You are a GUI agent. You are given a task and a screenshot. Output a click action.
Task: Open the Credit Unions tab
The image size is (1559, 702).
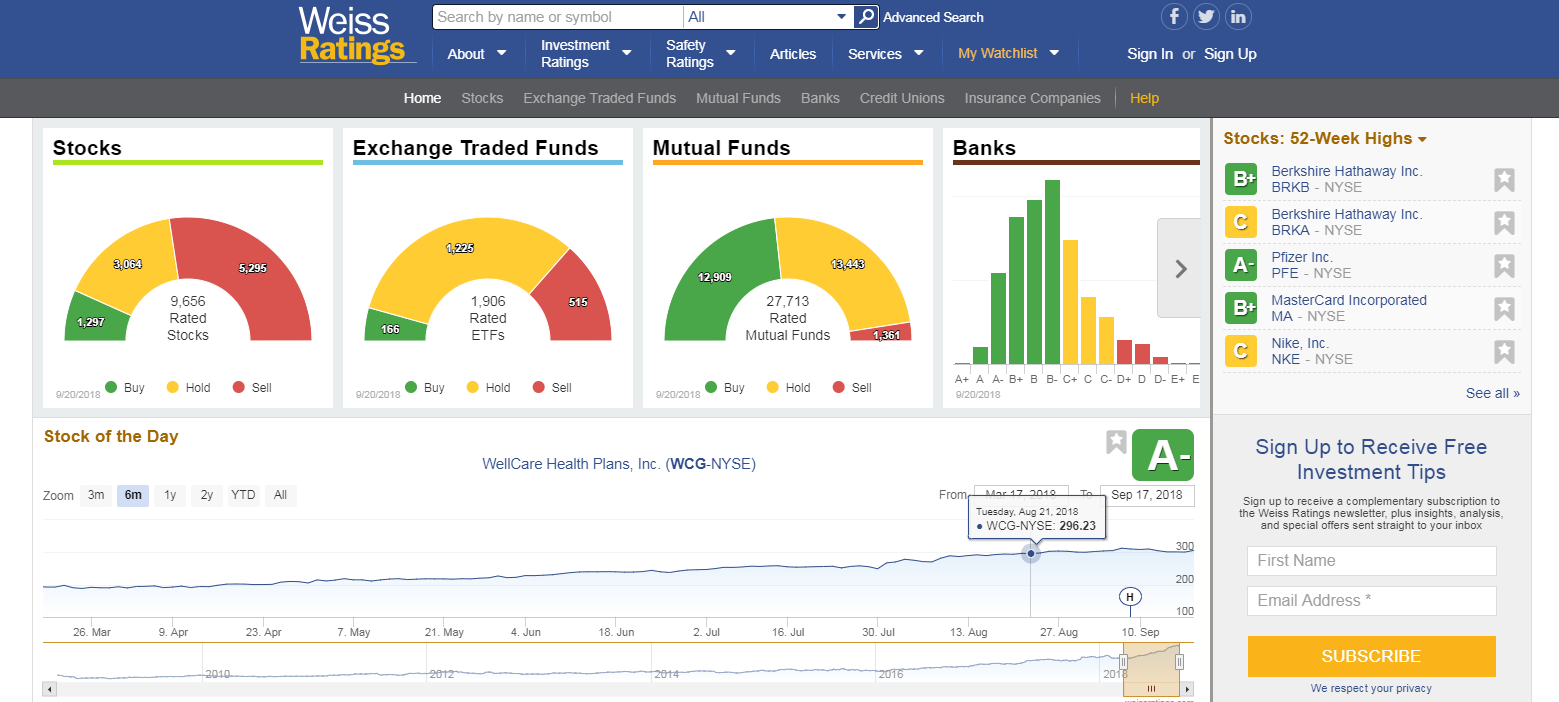(x=902, y=98)
